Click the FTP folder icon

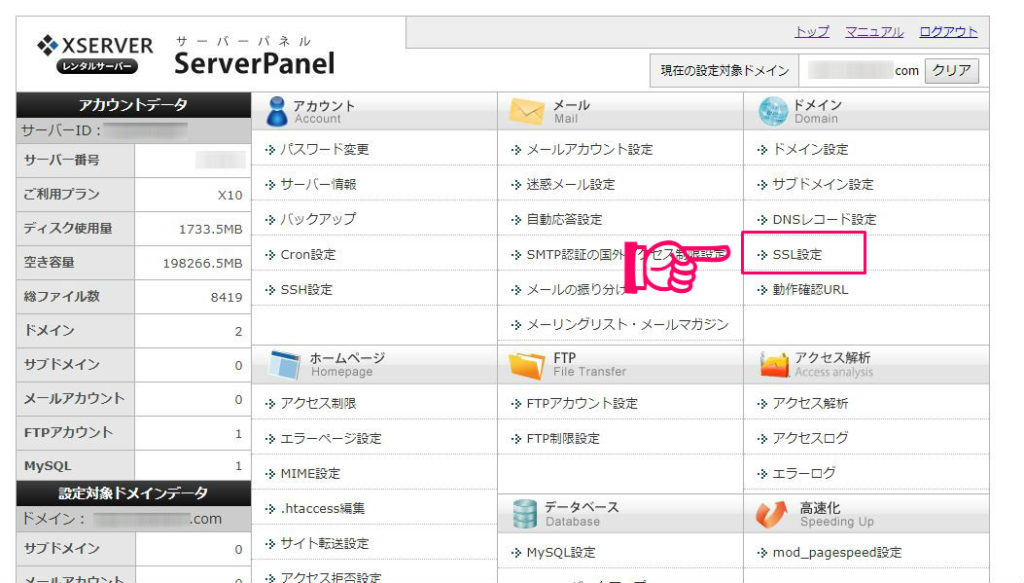[x=527, y=365]
